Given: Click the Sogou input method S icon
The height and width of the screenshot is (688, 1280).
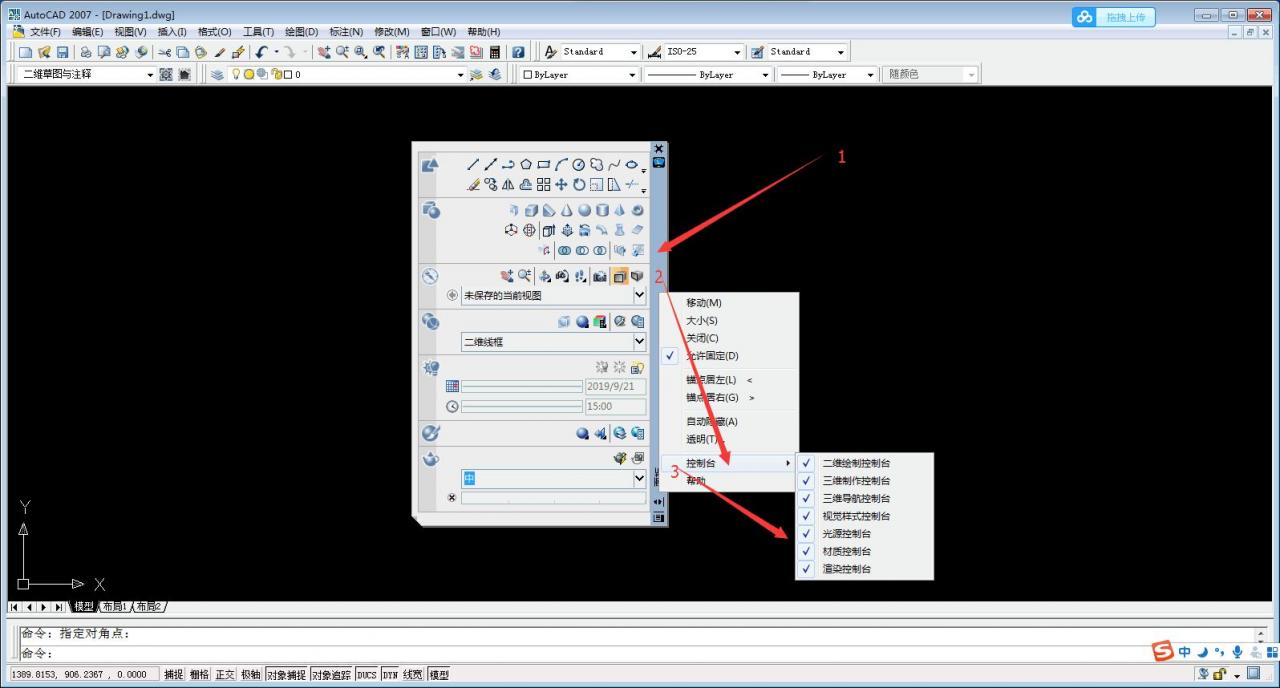Looking at the screenshot, I should (x=1163, y=651).
